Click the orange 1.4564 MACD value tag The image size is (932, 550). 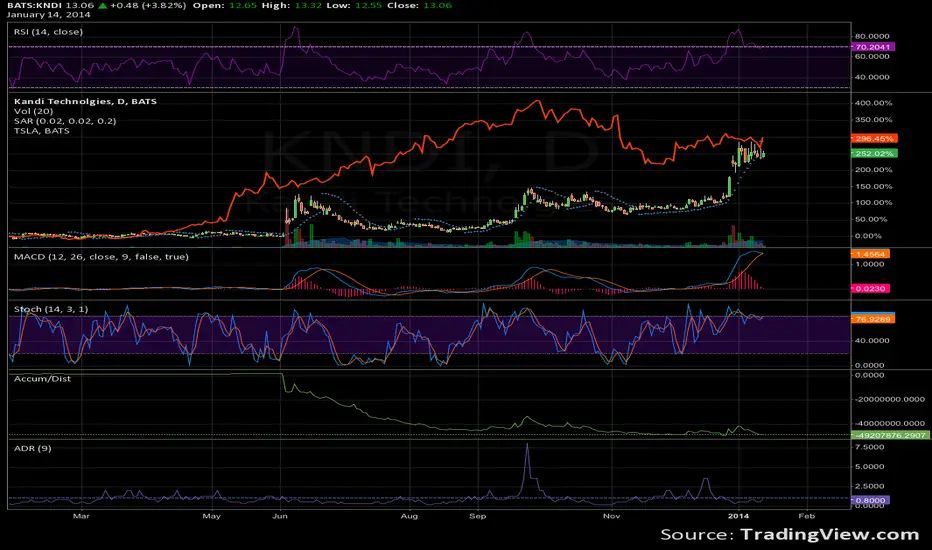870,254
